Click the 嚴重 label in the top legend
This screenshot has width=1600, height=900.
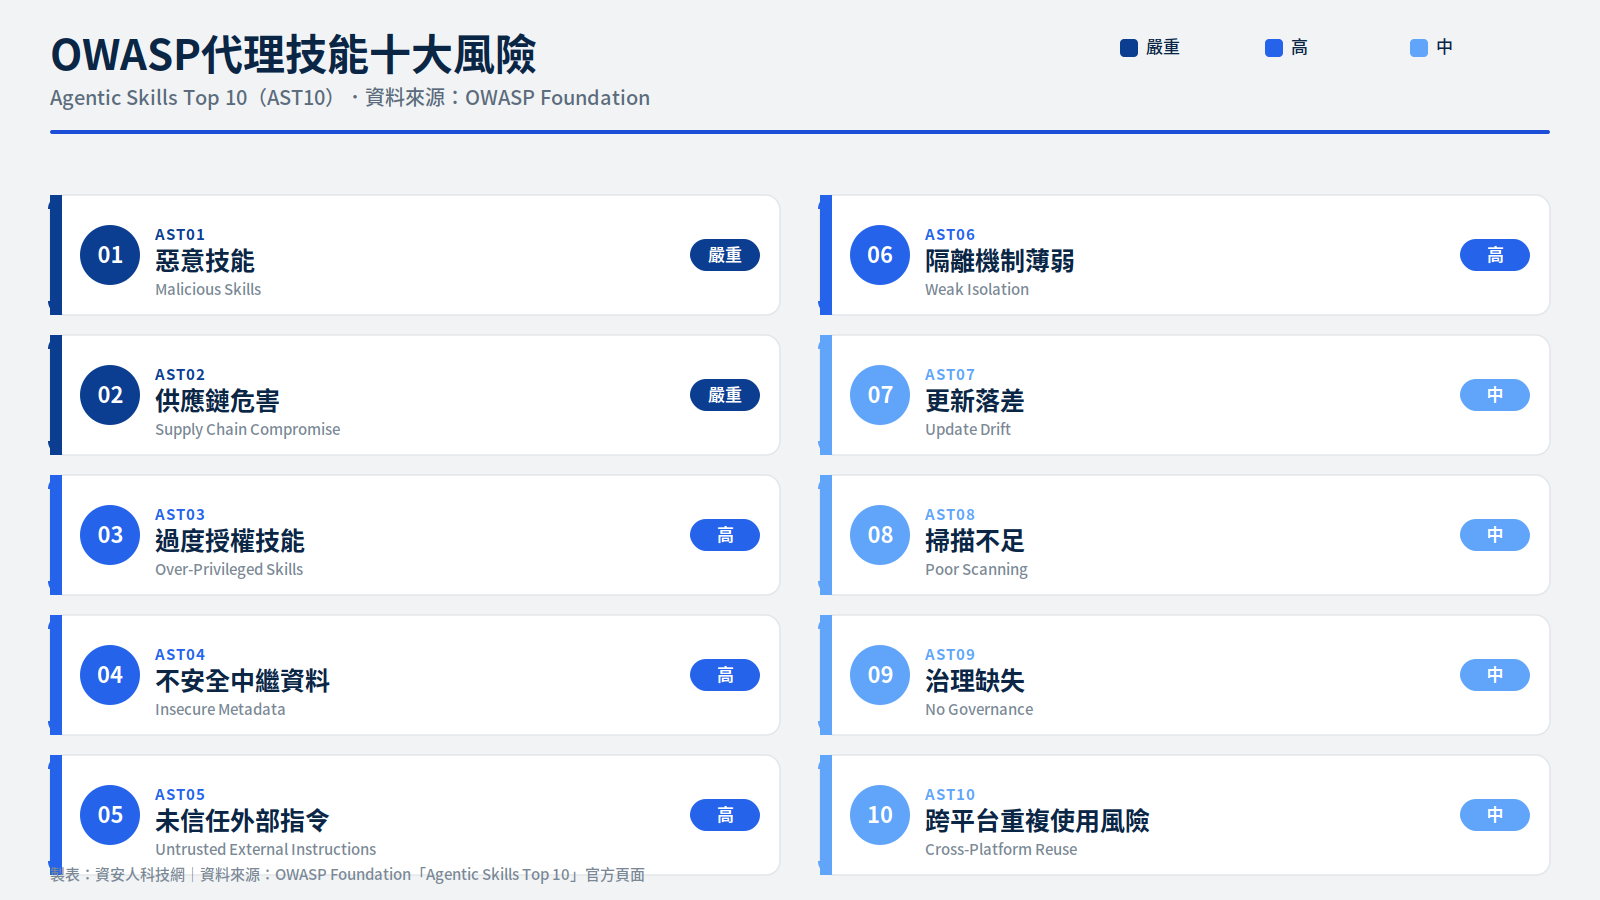click(x=1163, y=47)
